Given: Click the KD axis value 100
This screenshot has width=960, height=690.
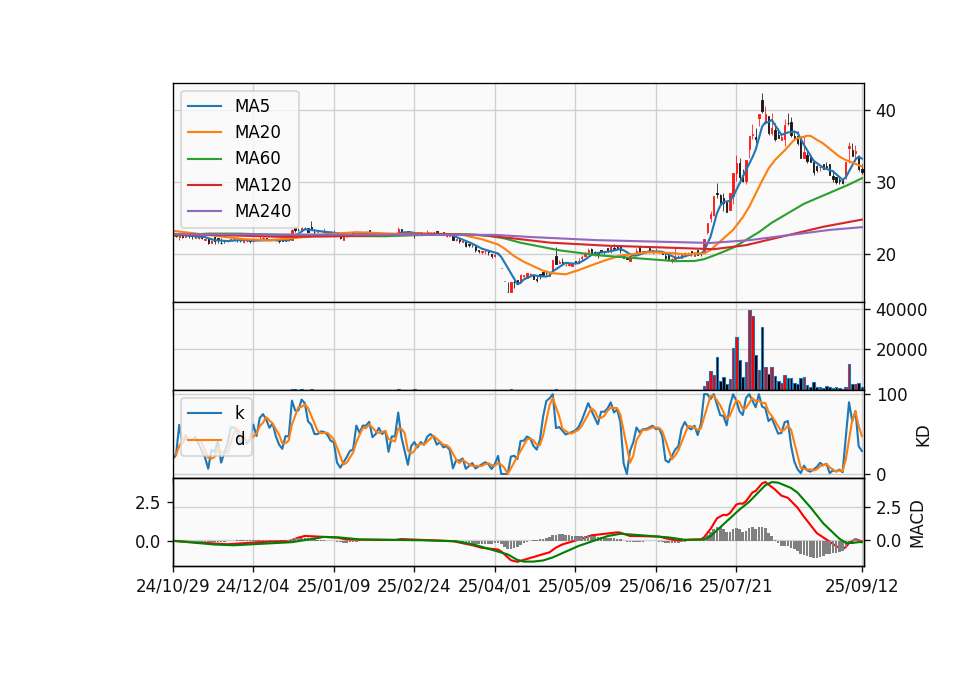Looking at the screenshot, I should [x=891, y=396].
